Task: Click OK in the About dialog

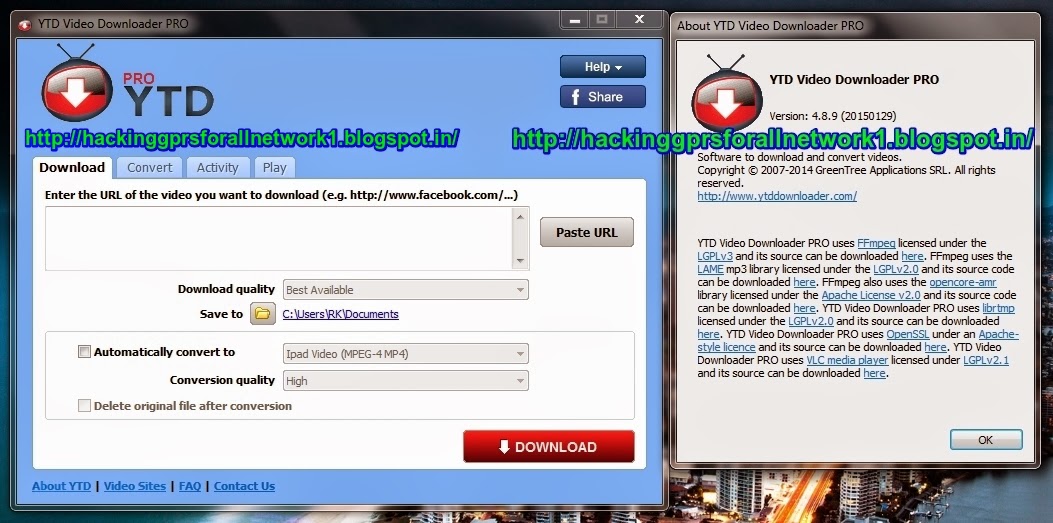Action: 985,440
